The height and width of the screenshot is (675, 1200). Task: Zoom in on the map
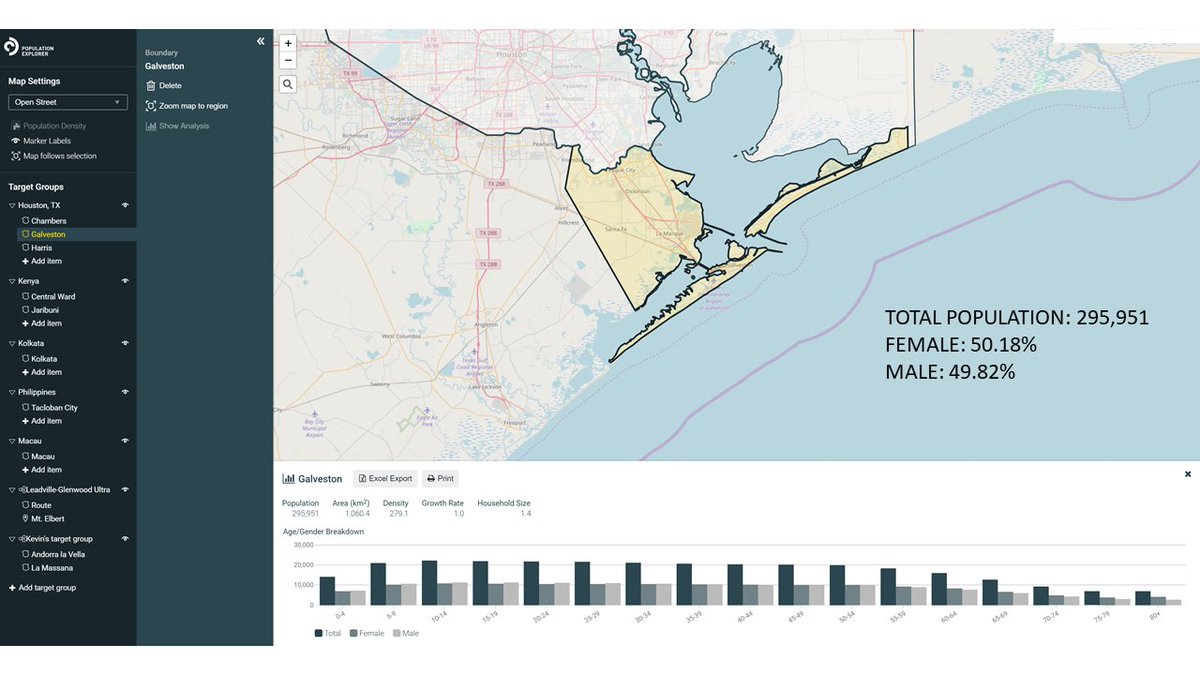[288, 44]
